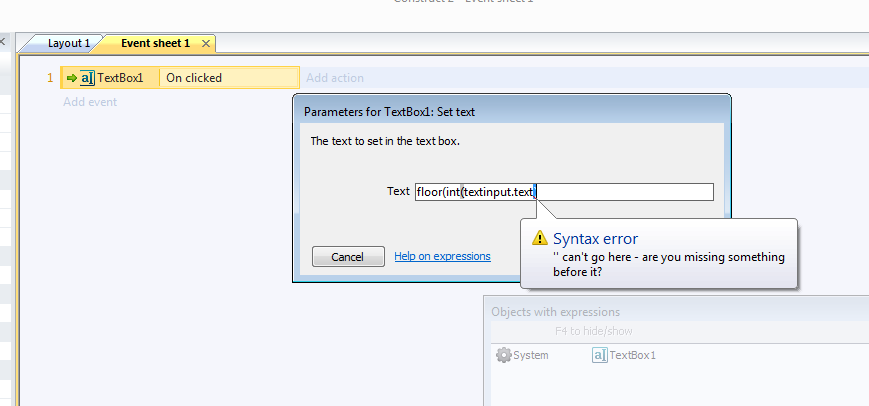This screenshot has height=406, width=869.
Task: Click the System gear icon
Action: [x=503, y=355]
